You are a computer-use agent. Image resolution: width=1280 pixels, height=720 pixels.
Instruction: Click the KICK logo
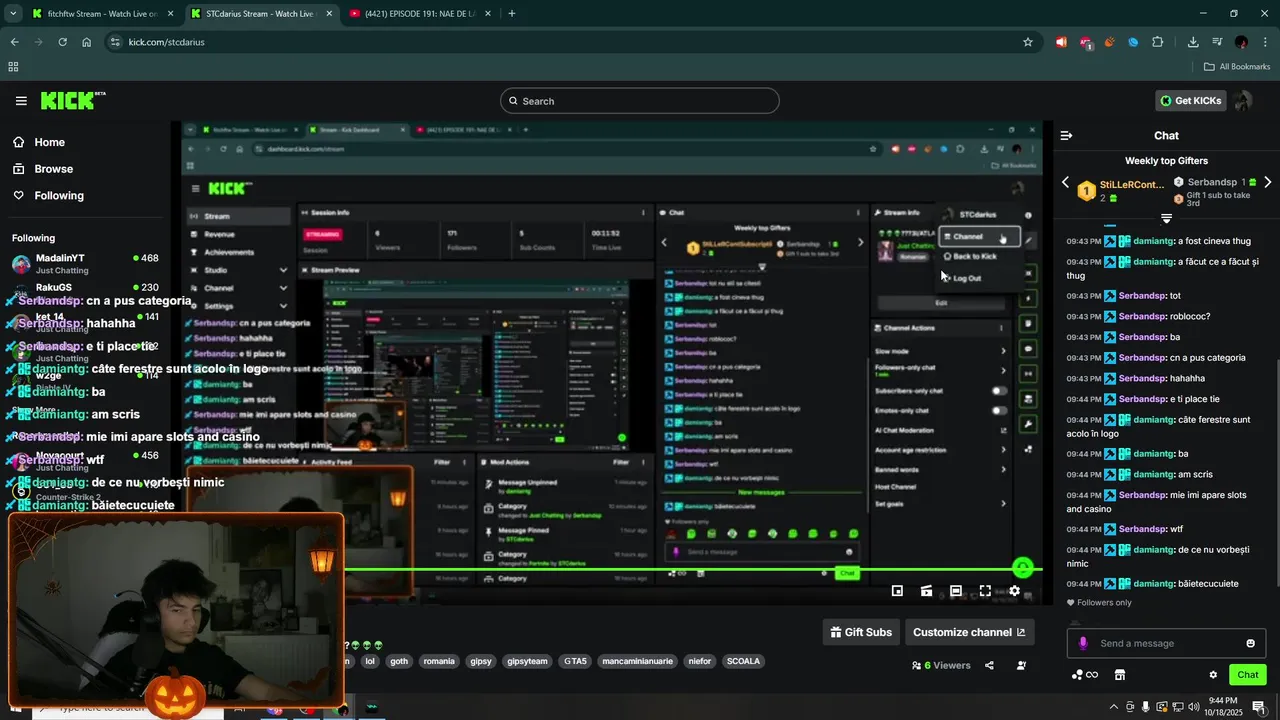pyautogui.click(x=72, y=100)
